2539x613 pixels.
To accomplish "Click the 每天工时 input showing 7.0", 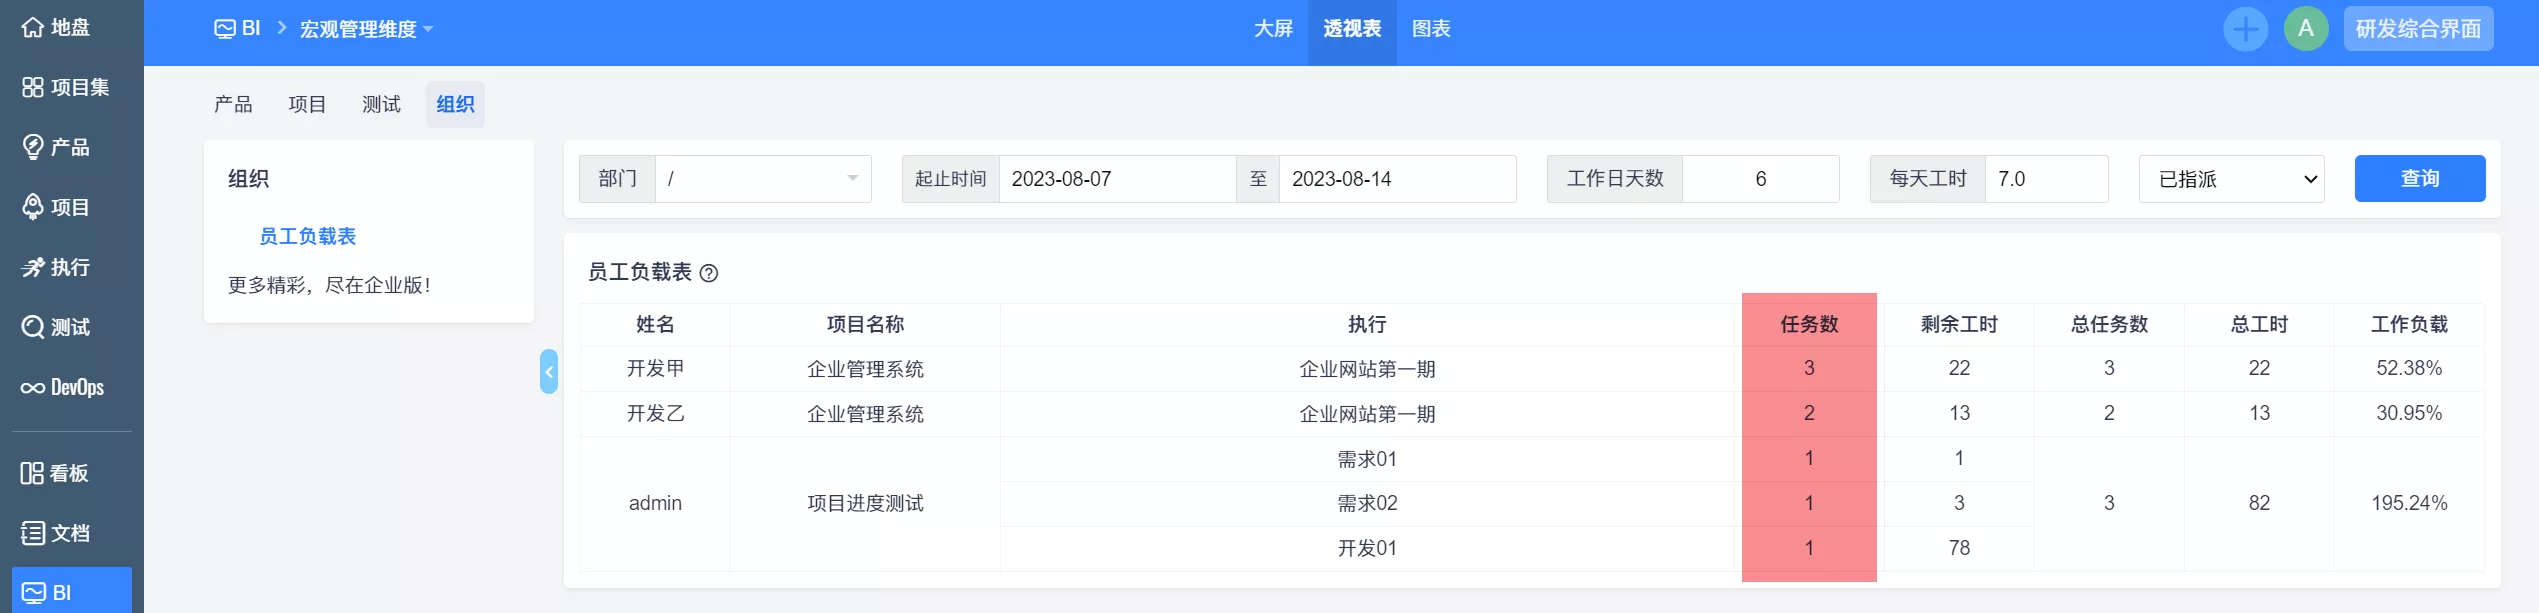I will (2046, 179).
